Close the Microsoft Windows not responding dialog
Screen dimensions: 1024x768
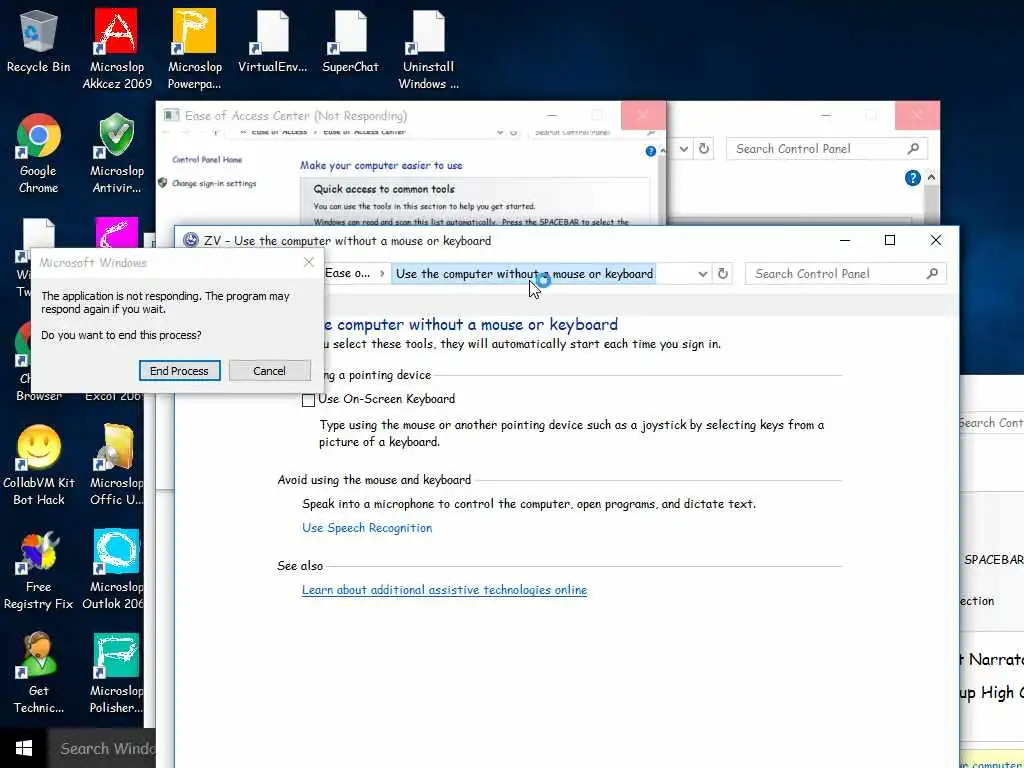click(x=309, y=263)
